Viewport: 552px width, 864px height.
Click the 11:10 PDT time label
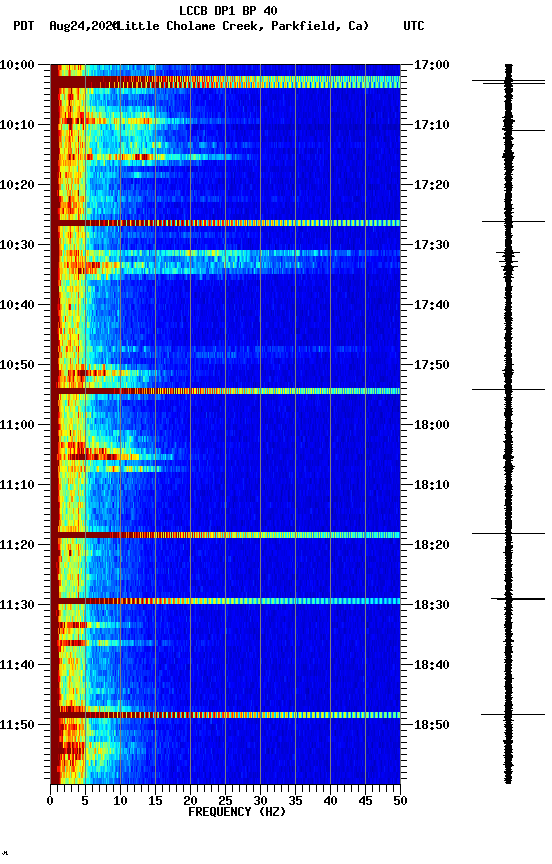17,485
